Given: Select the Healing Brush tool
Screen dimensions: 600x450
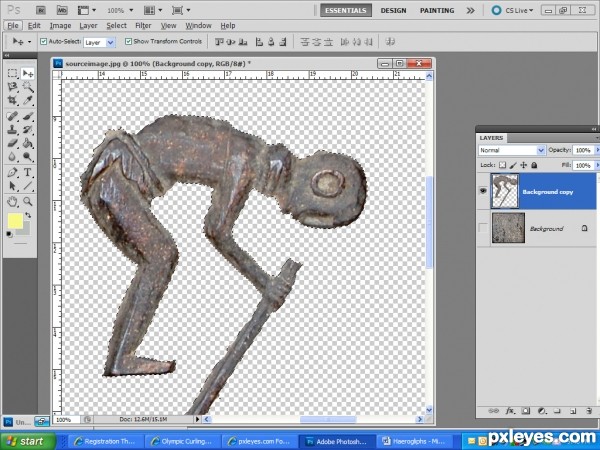Looking at the screenshot, I should click(13, 116).
